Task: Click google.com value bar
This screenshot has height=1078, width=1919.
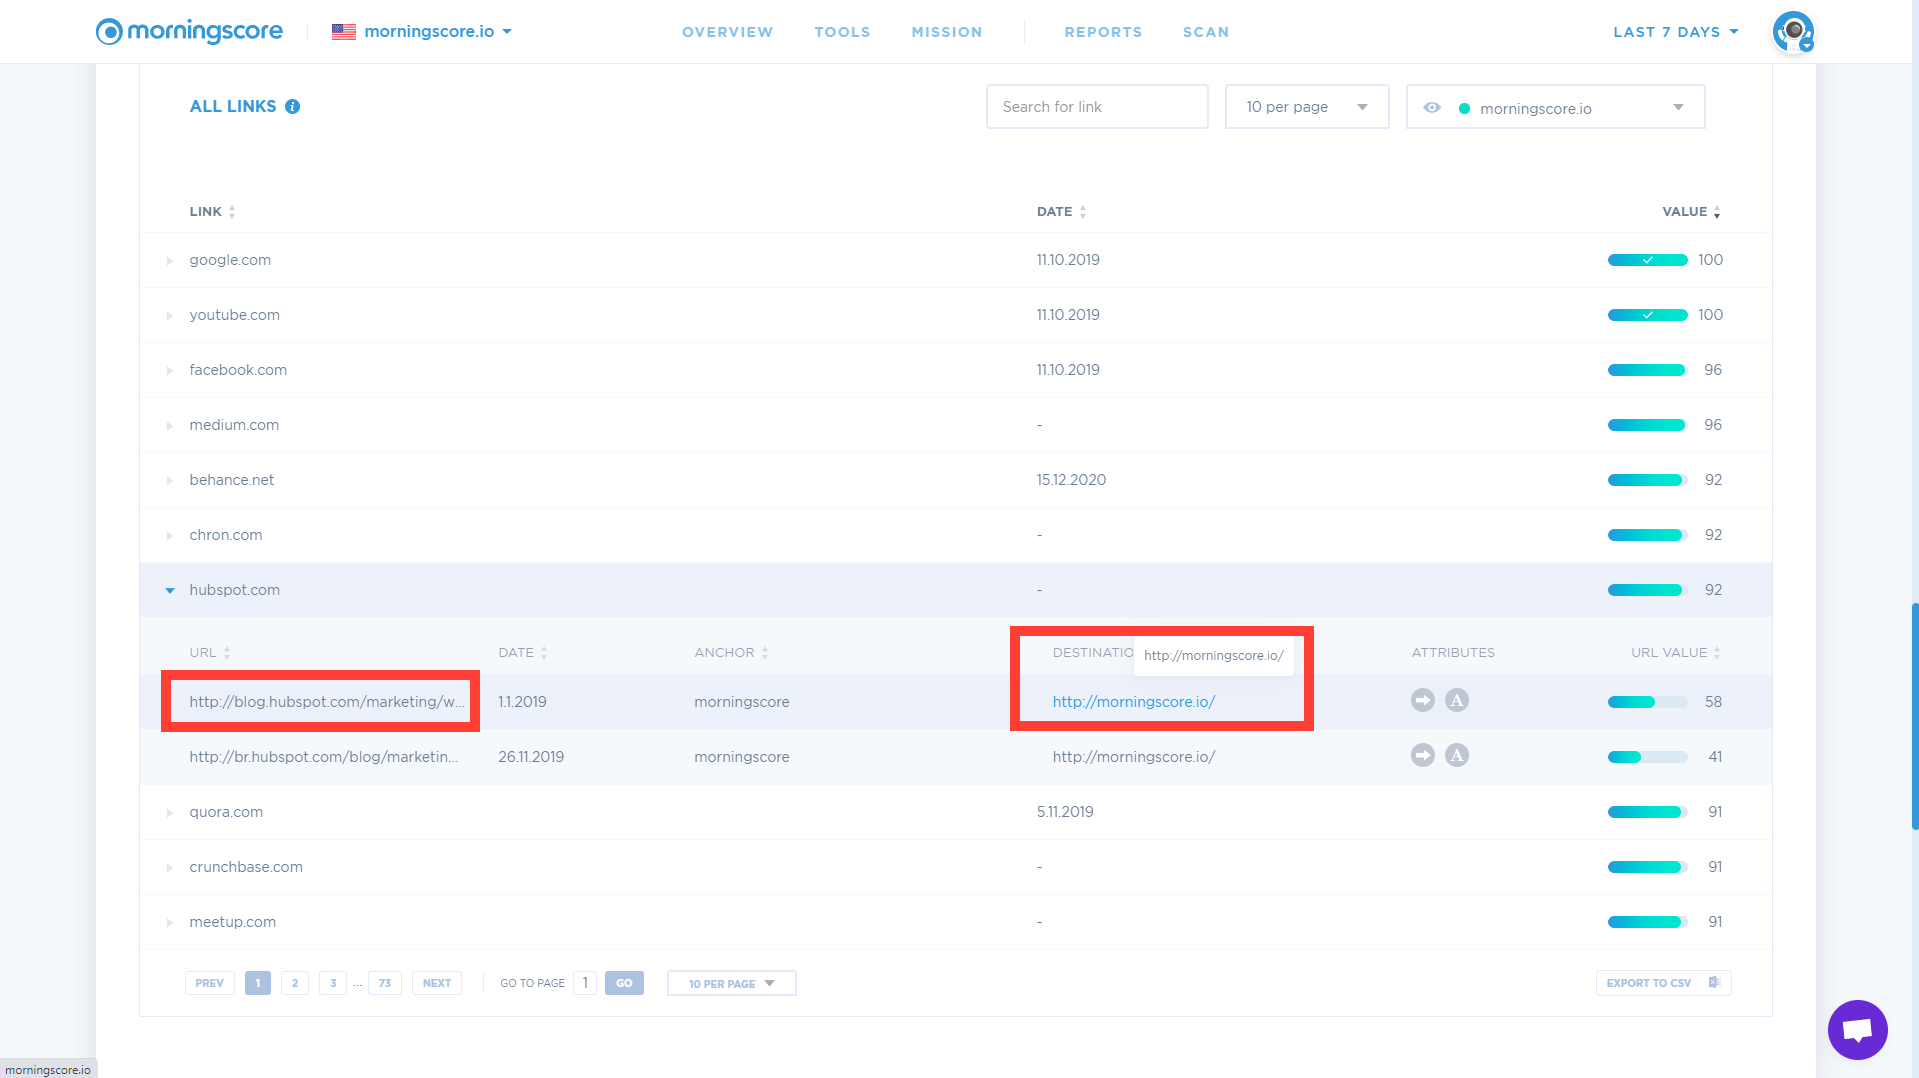Action: pyautogui.click(x=1648, y=260)
